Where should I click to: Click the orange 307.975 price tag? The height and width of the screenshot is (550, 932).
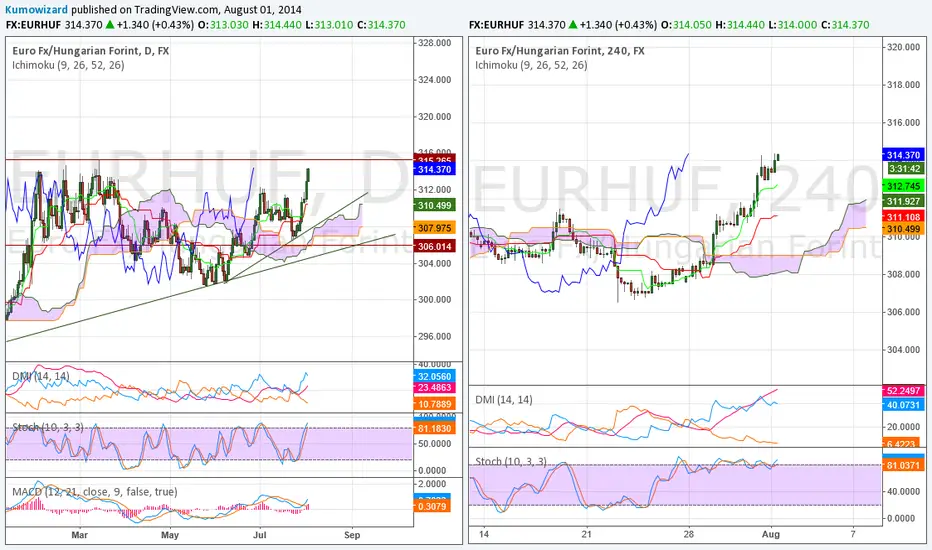click(x=434, y=228)
